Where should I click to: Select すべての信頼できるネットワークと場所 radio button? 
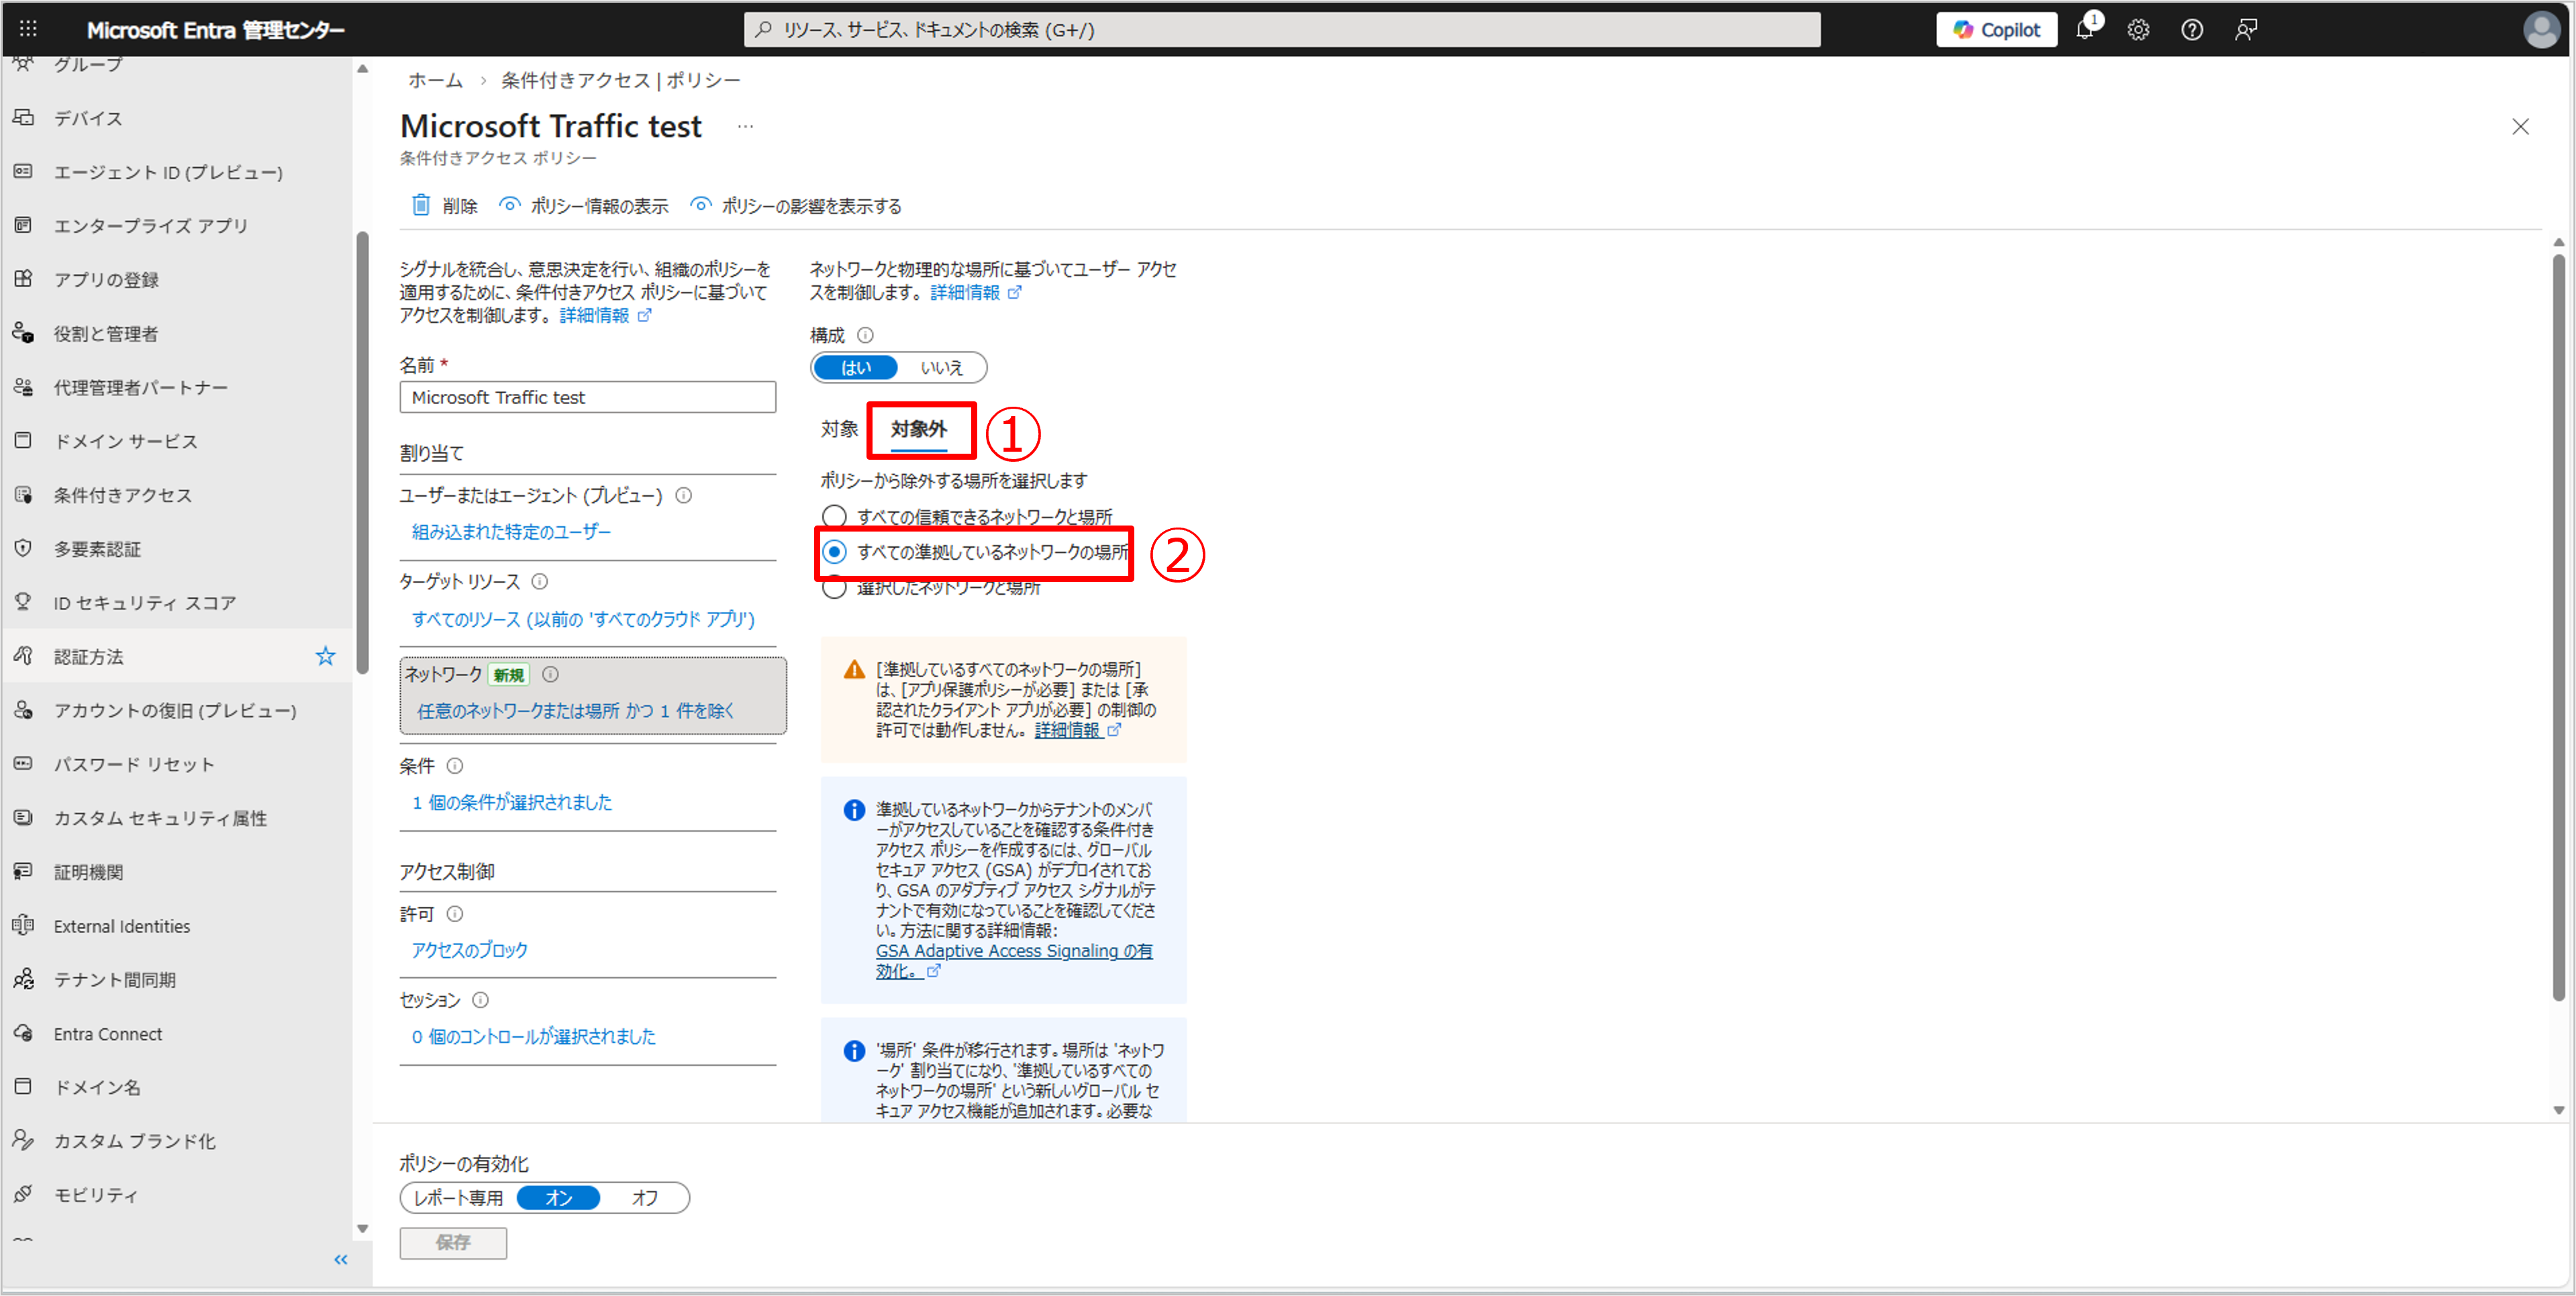pos(834,516)
